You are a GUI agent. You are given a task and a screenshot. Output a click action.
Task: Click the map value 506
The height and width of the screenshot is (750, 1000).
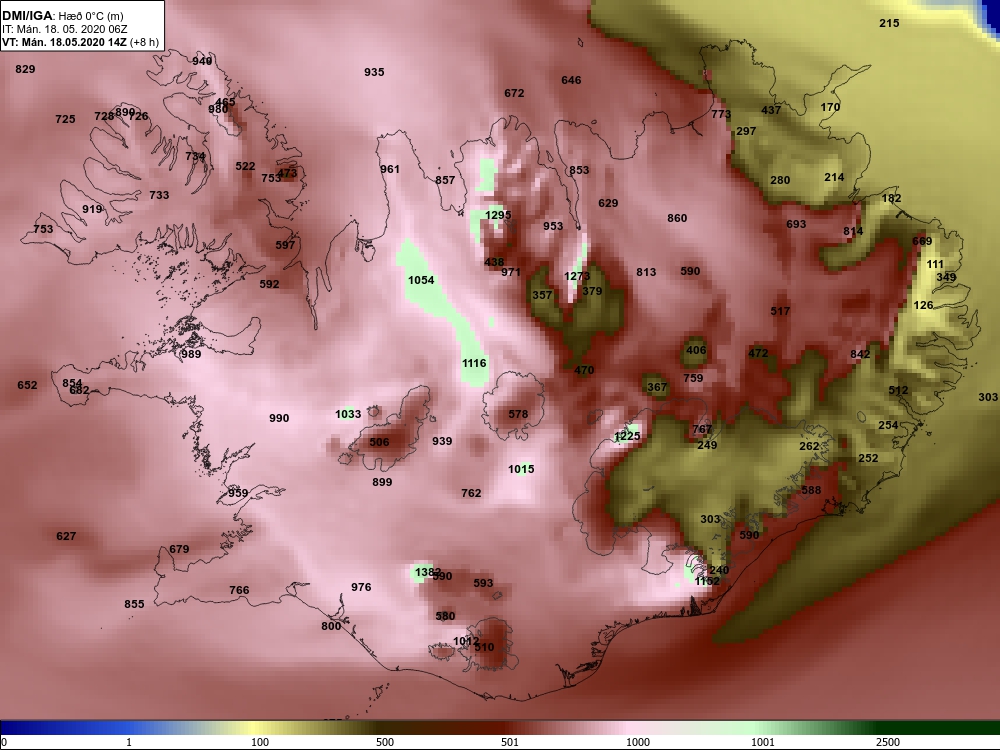(379, 442)
